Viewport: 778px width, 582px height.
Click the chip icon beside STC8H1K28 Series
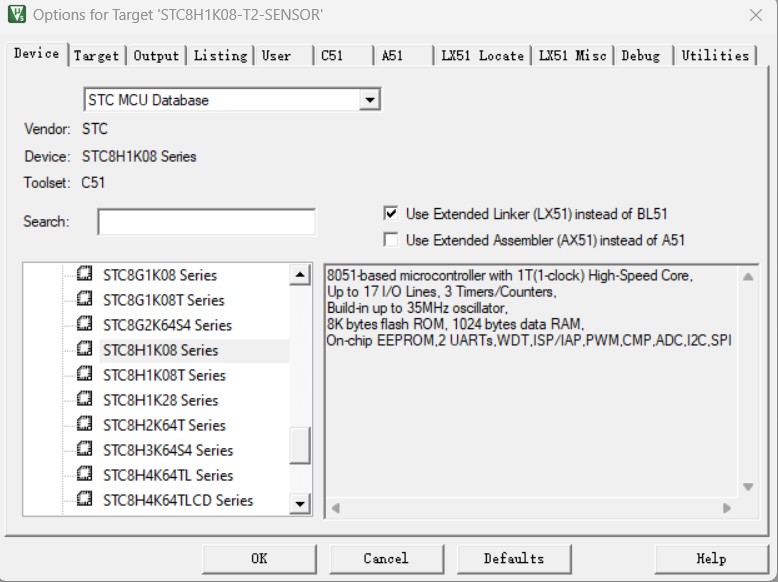click(x=84, y=399)
